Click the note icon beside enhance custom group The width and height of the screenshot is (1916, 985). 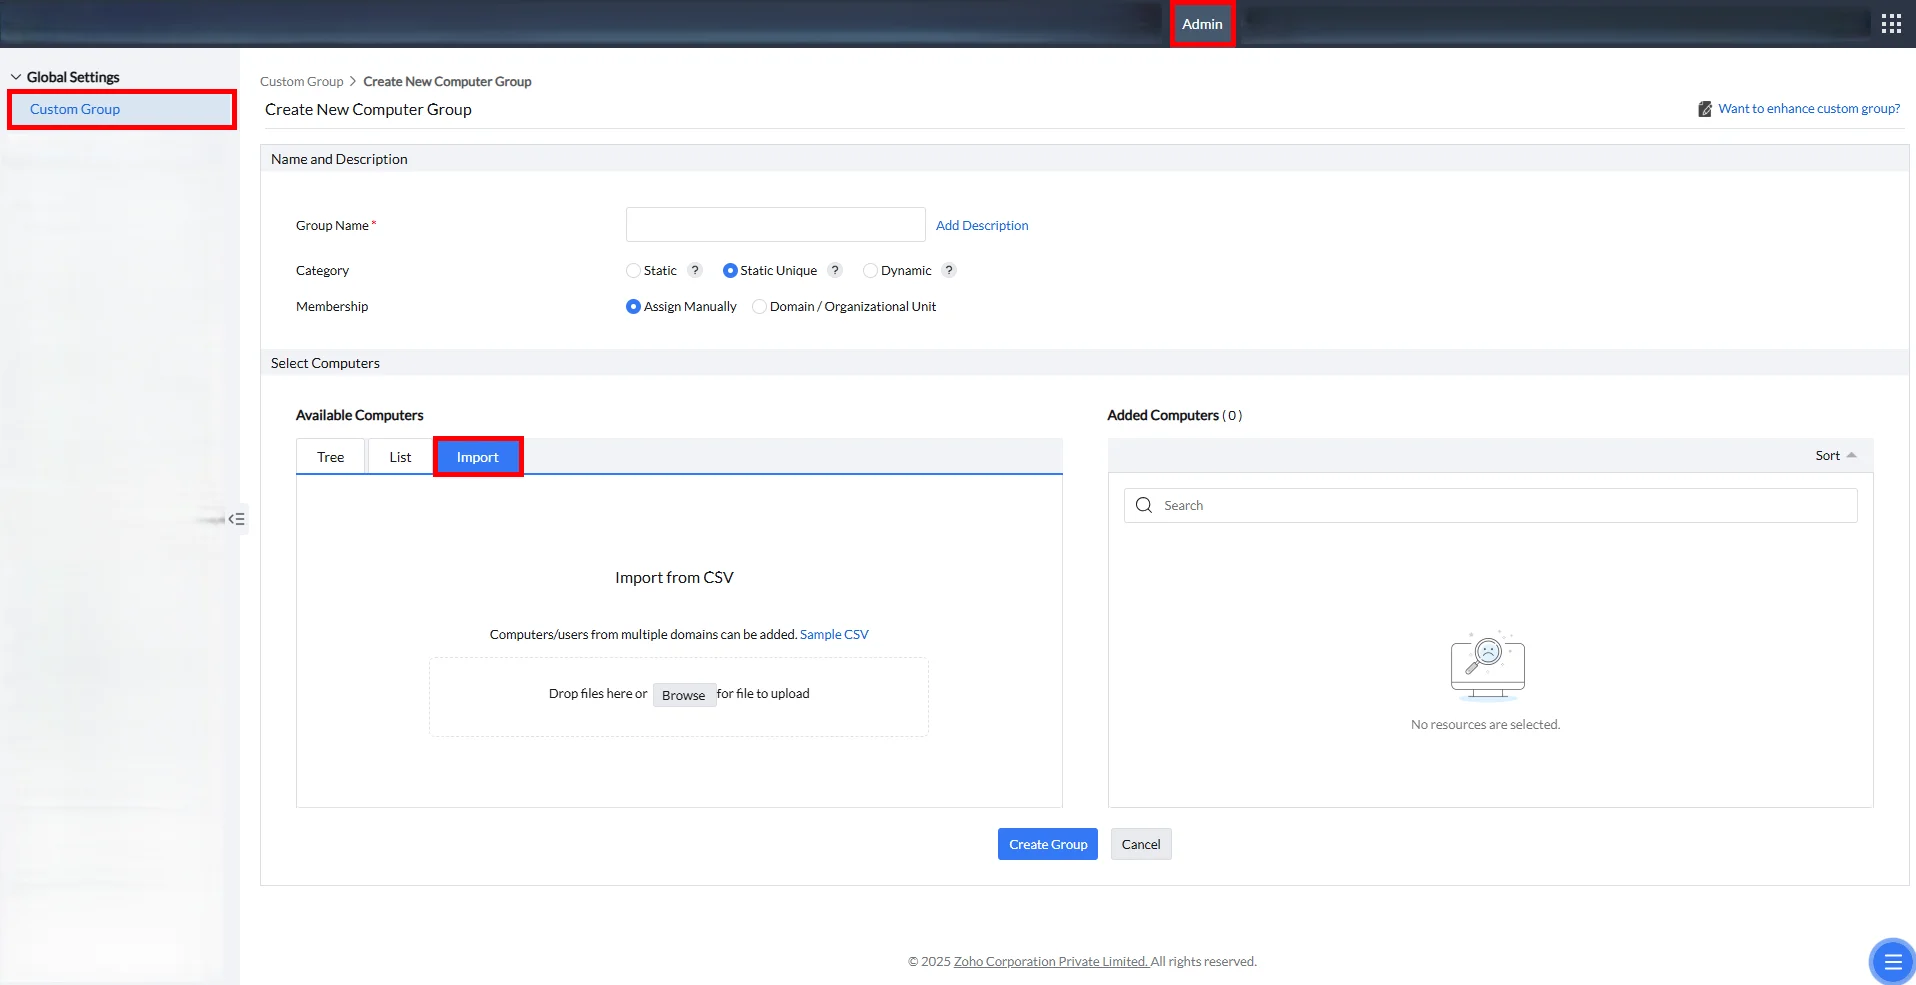(1705, 109)
